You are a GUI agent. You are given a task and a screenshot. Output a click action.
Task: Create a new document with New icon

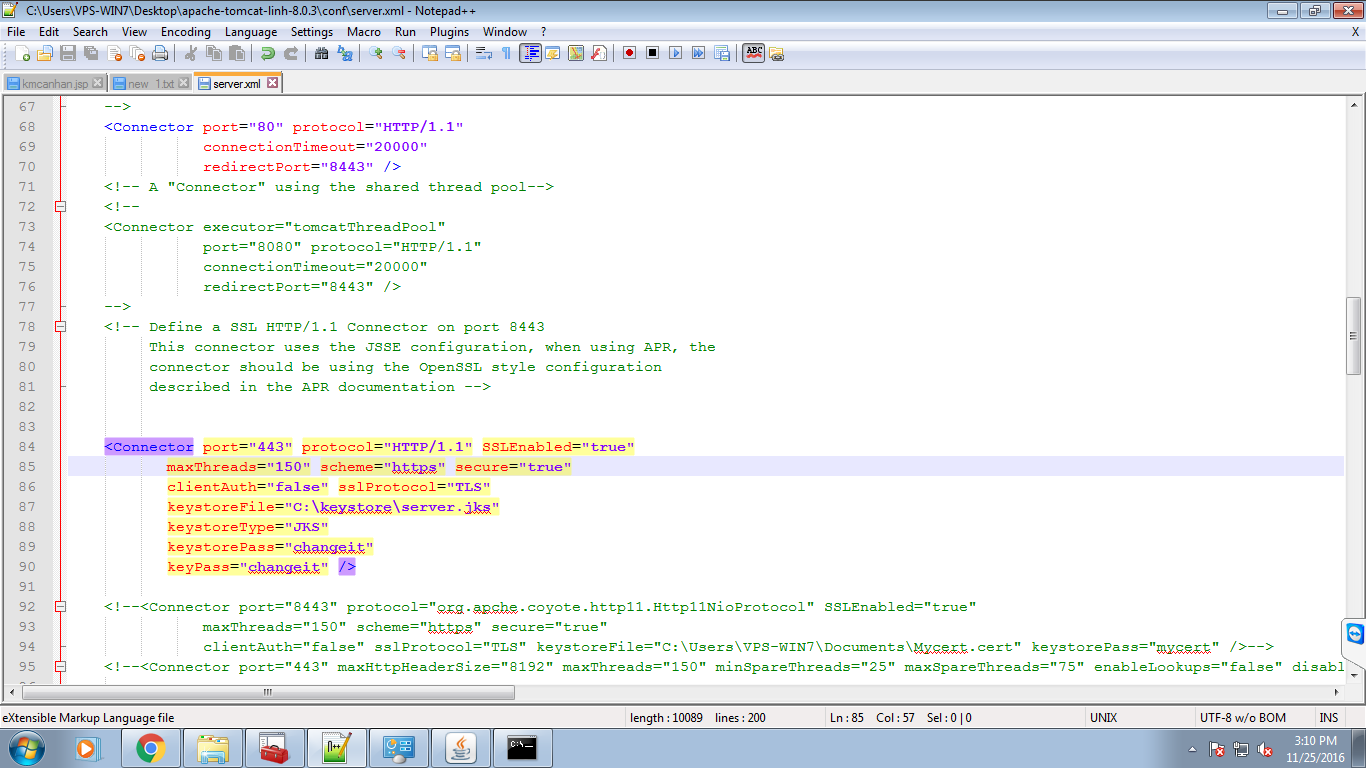point(22,53)
